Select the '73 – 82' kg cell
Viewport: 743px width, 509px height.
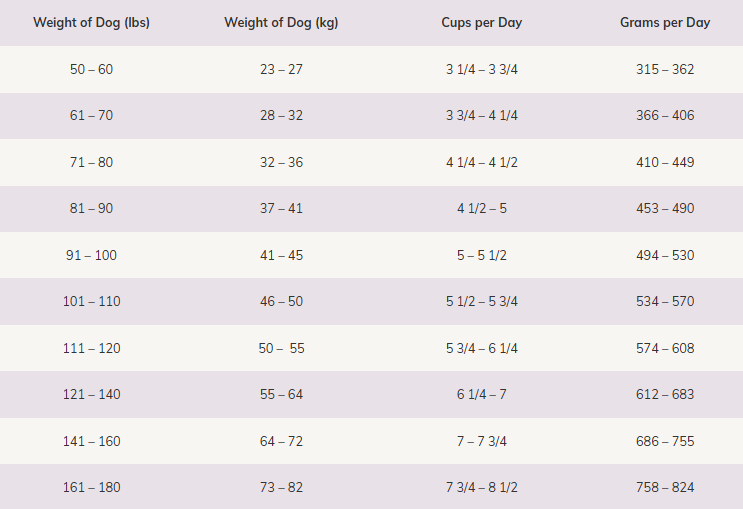point(281,488)
